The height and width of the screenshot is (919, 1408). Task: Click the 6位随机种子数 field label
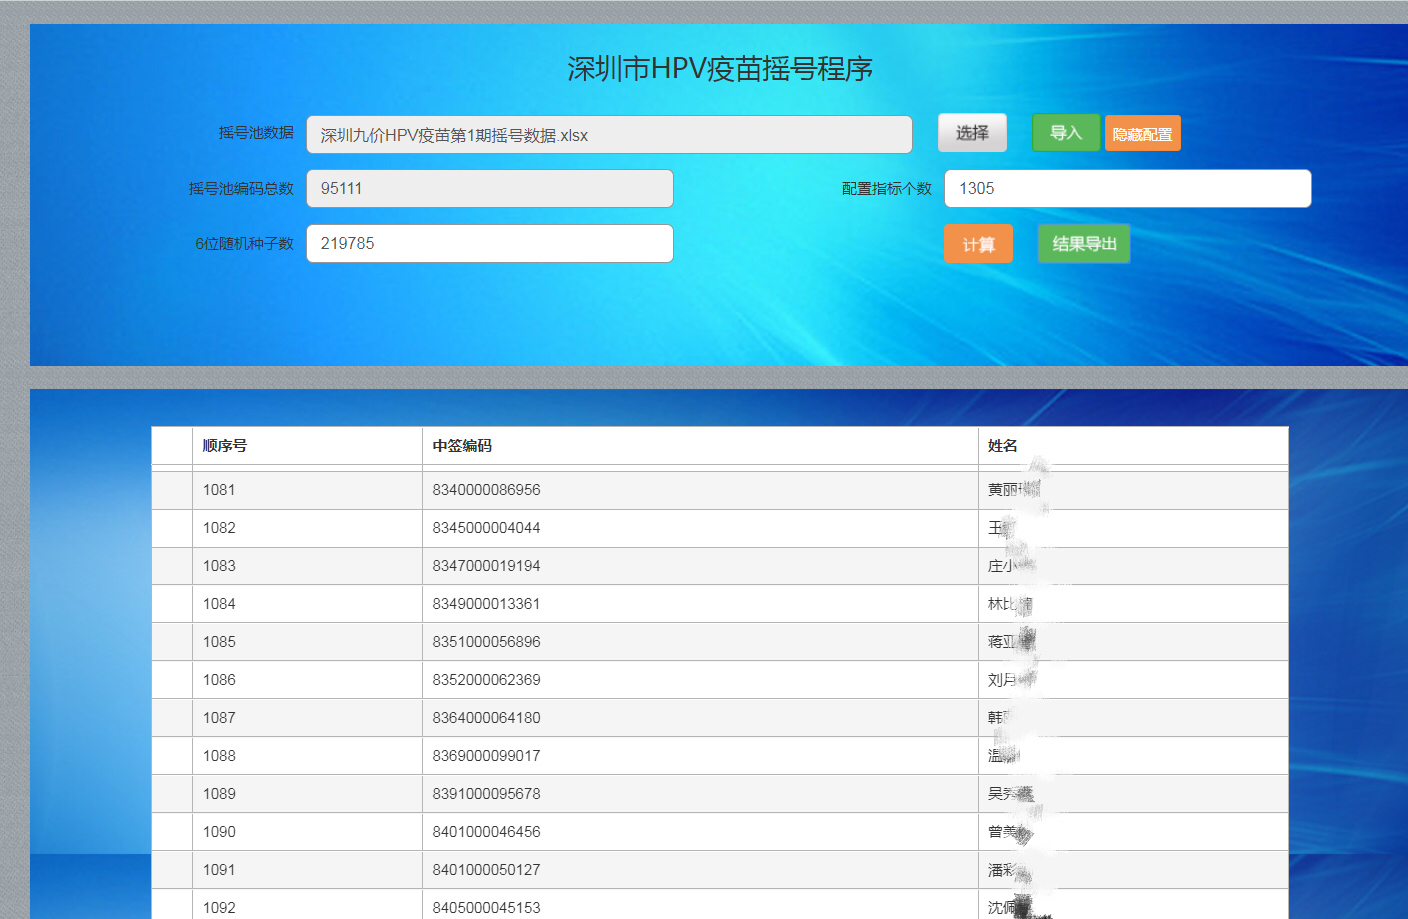[244, 243]
